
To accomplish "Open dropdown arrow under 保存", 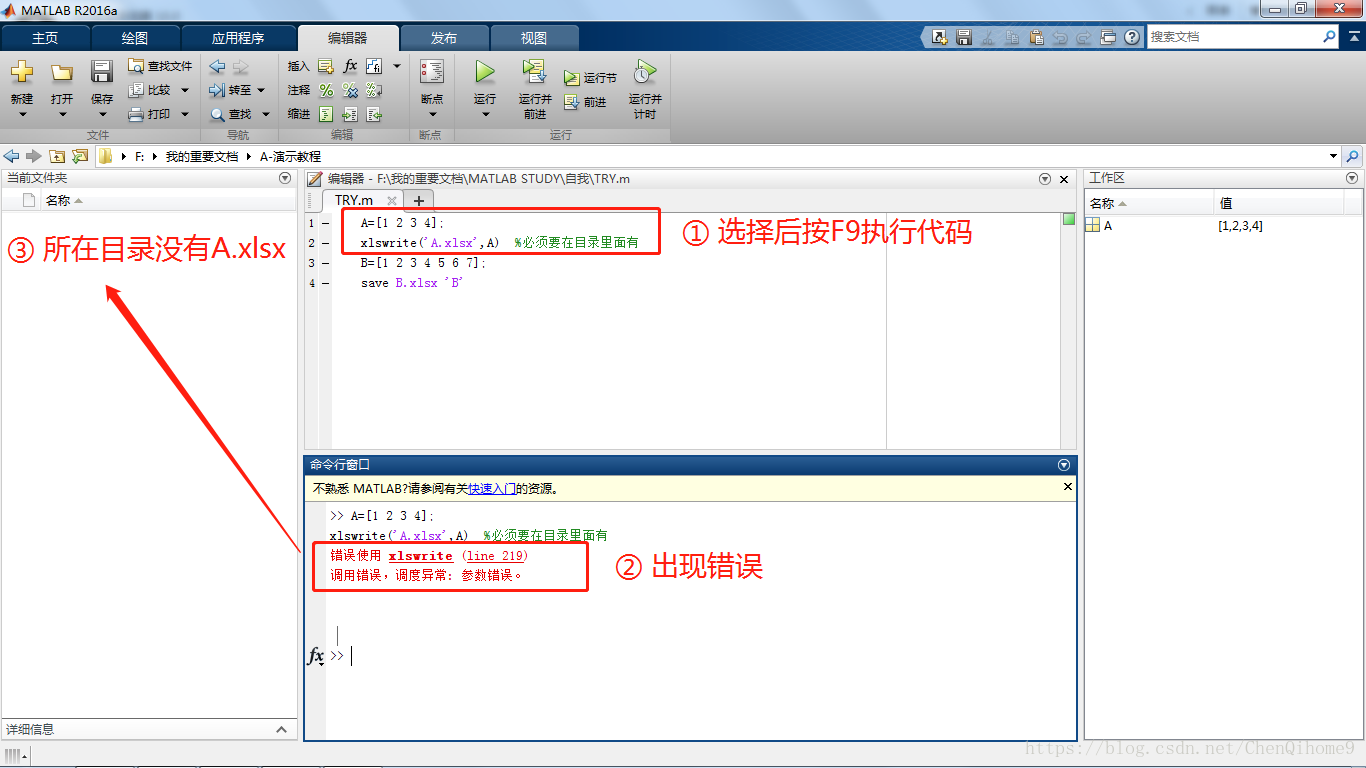I will [102, 115].
